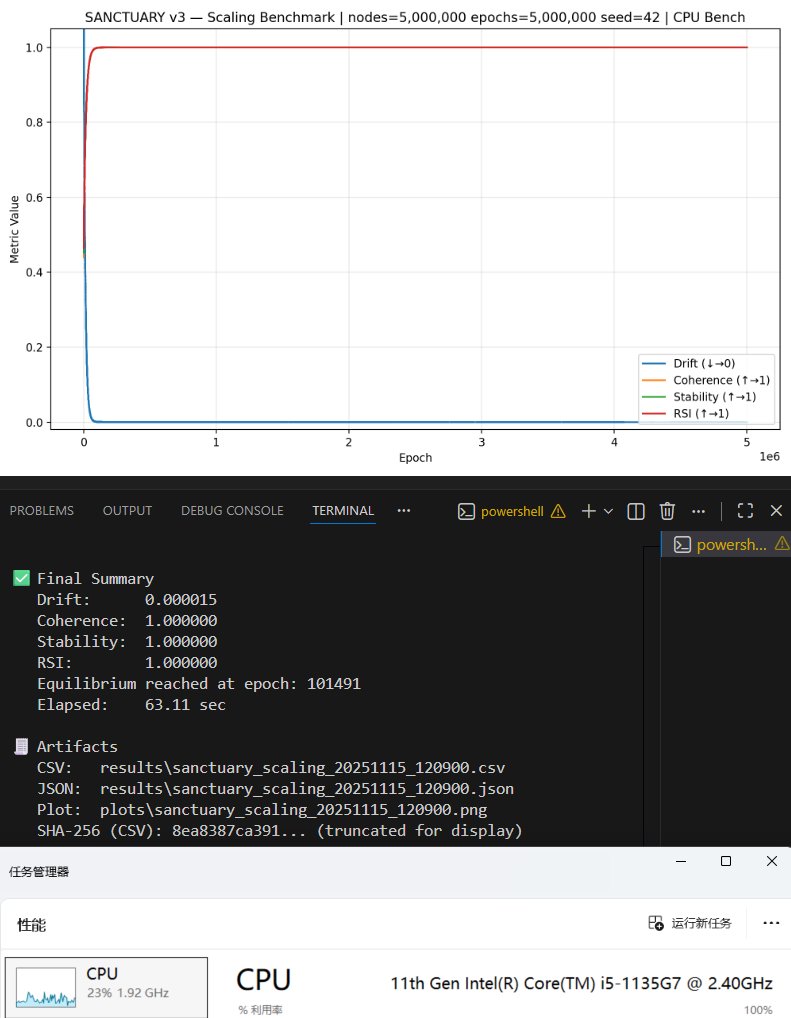Open Task Manager more options ellipsis
791x1018 pixels.
771,923
